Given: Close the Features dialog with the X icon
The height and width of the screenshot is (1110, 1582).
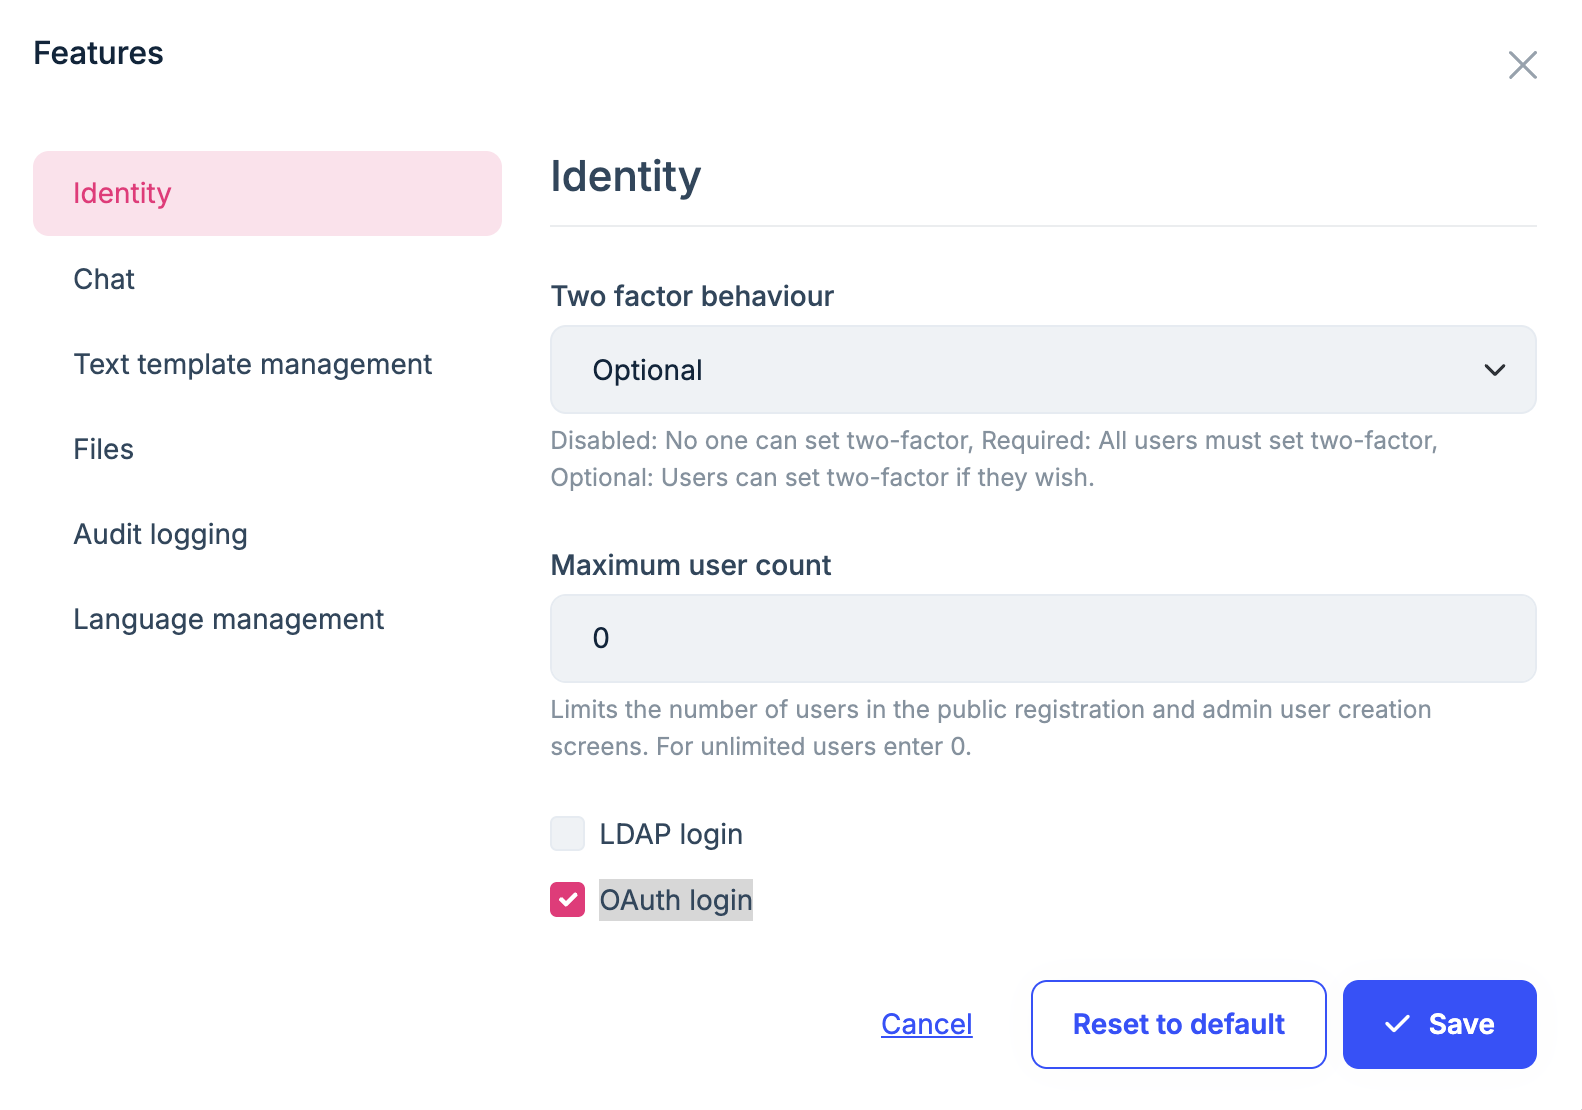Looking at the screenshot, I should (x=1522, y=65).
